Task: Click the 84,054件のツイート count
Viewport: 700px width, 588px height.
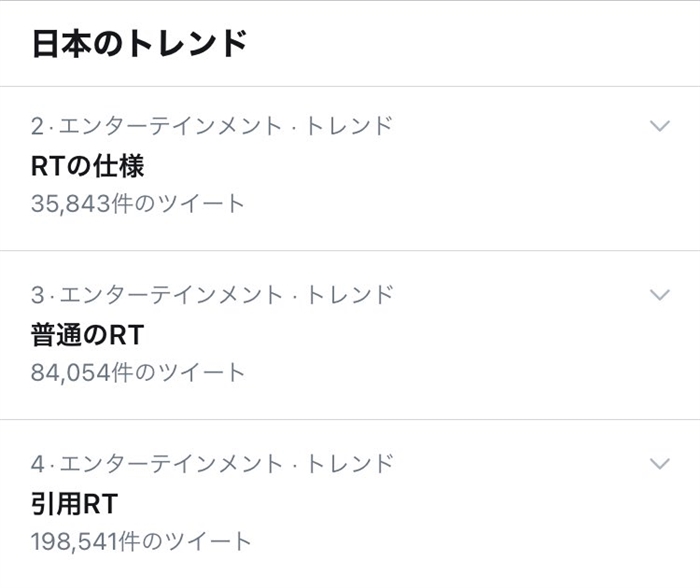Action: [x=137, y=373]
